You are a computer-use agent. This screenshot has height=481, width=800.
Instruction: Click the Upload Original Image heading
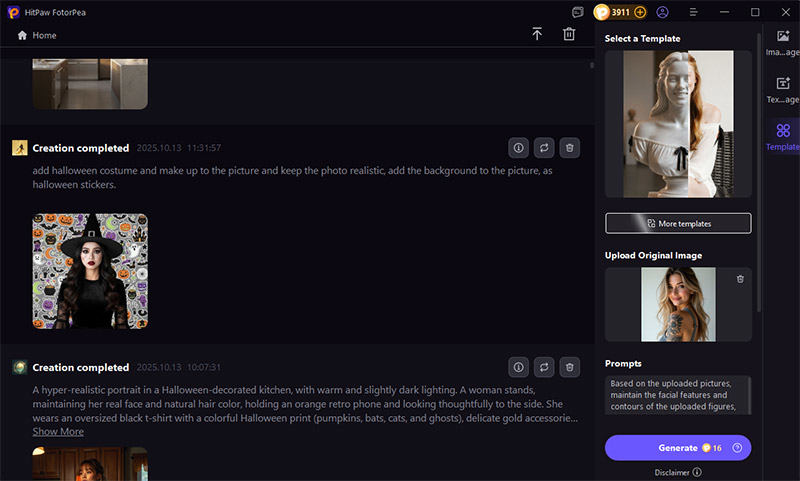654,256
